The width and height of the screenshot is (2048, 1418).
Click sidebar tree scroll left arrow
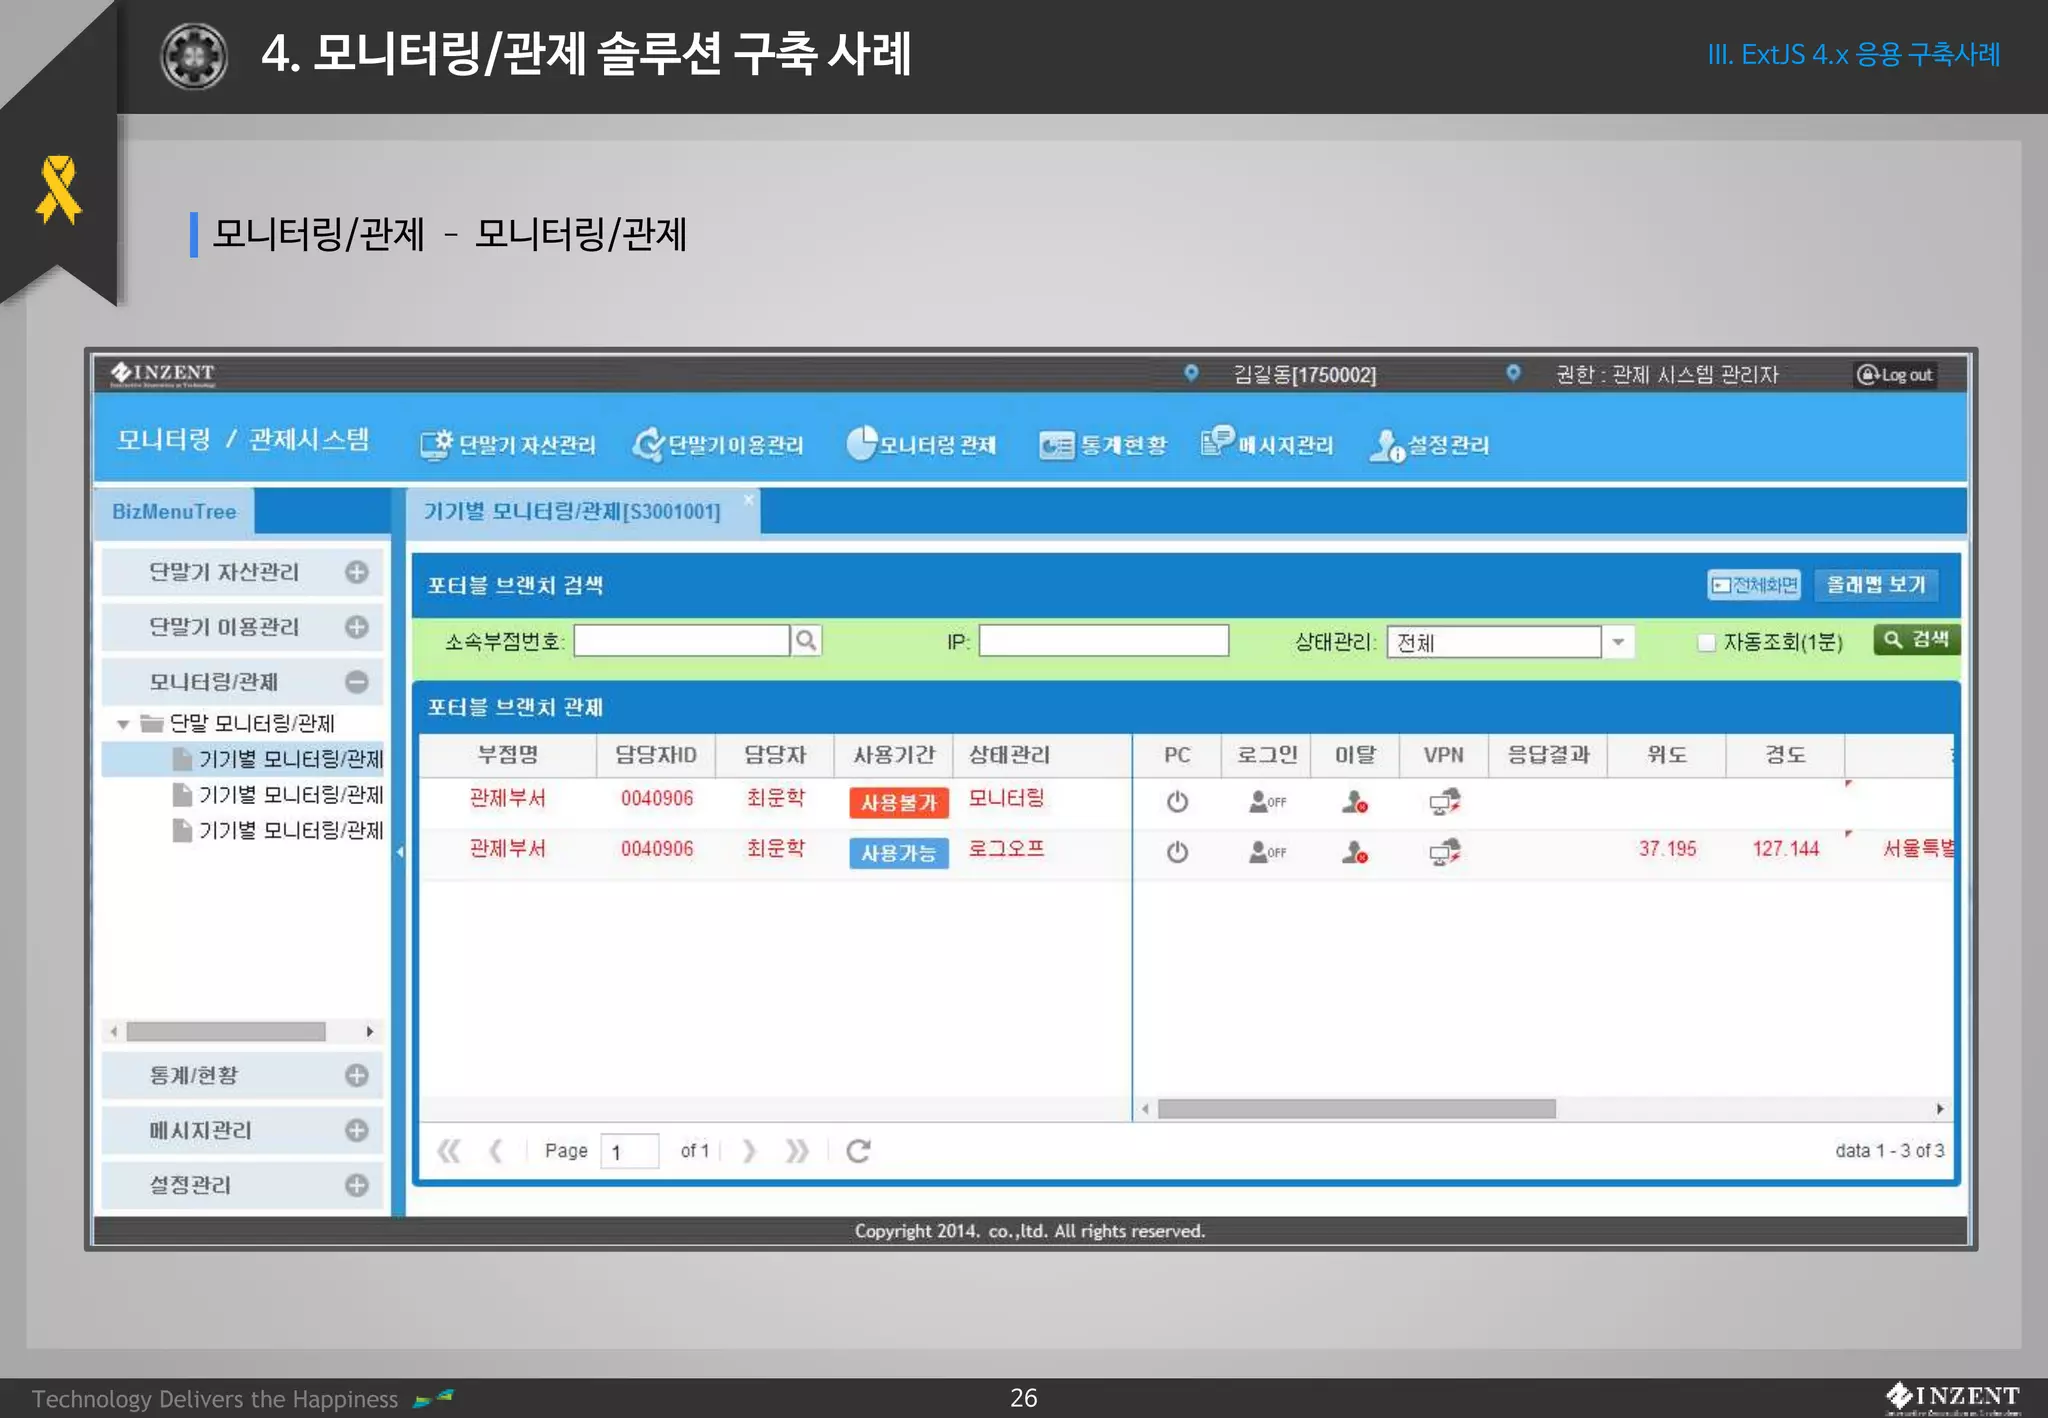tap(114, 1031)
